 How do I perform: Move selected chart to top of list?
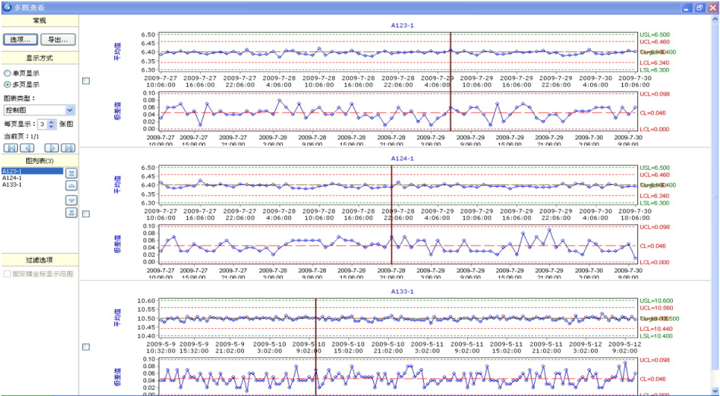pyautogui.click(x=71, y=173)
